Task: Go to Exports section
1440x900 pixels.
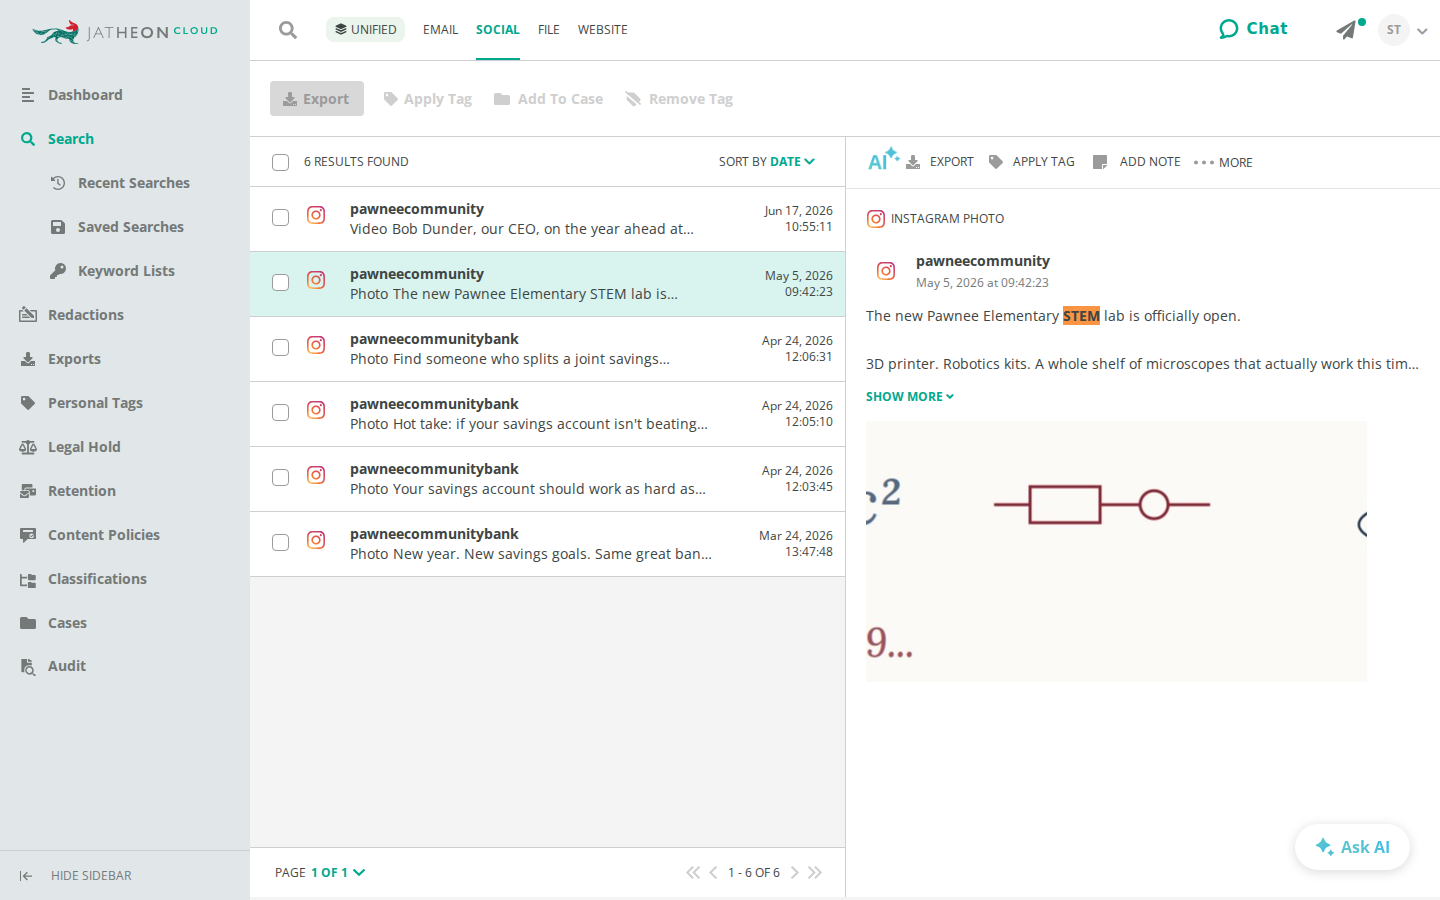Action: [74, 359]
